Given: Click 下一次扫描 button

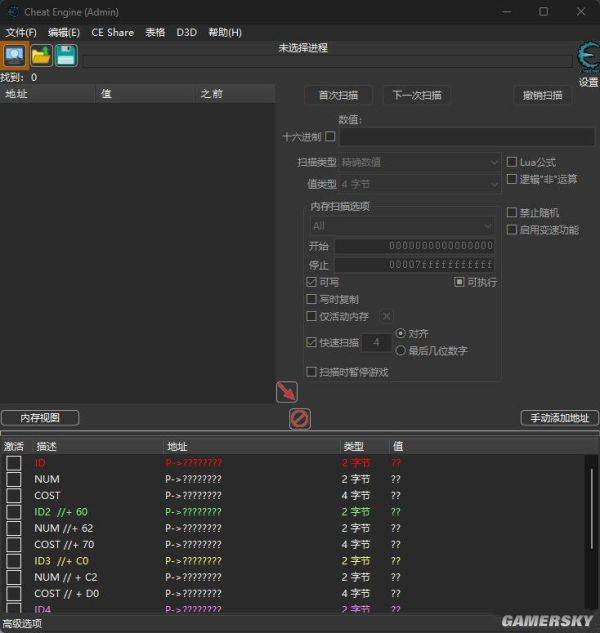Looking at the screenshot, I should coord(417,95).
